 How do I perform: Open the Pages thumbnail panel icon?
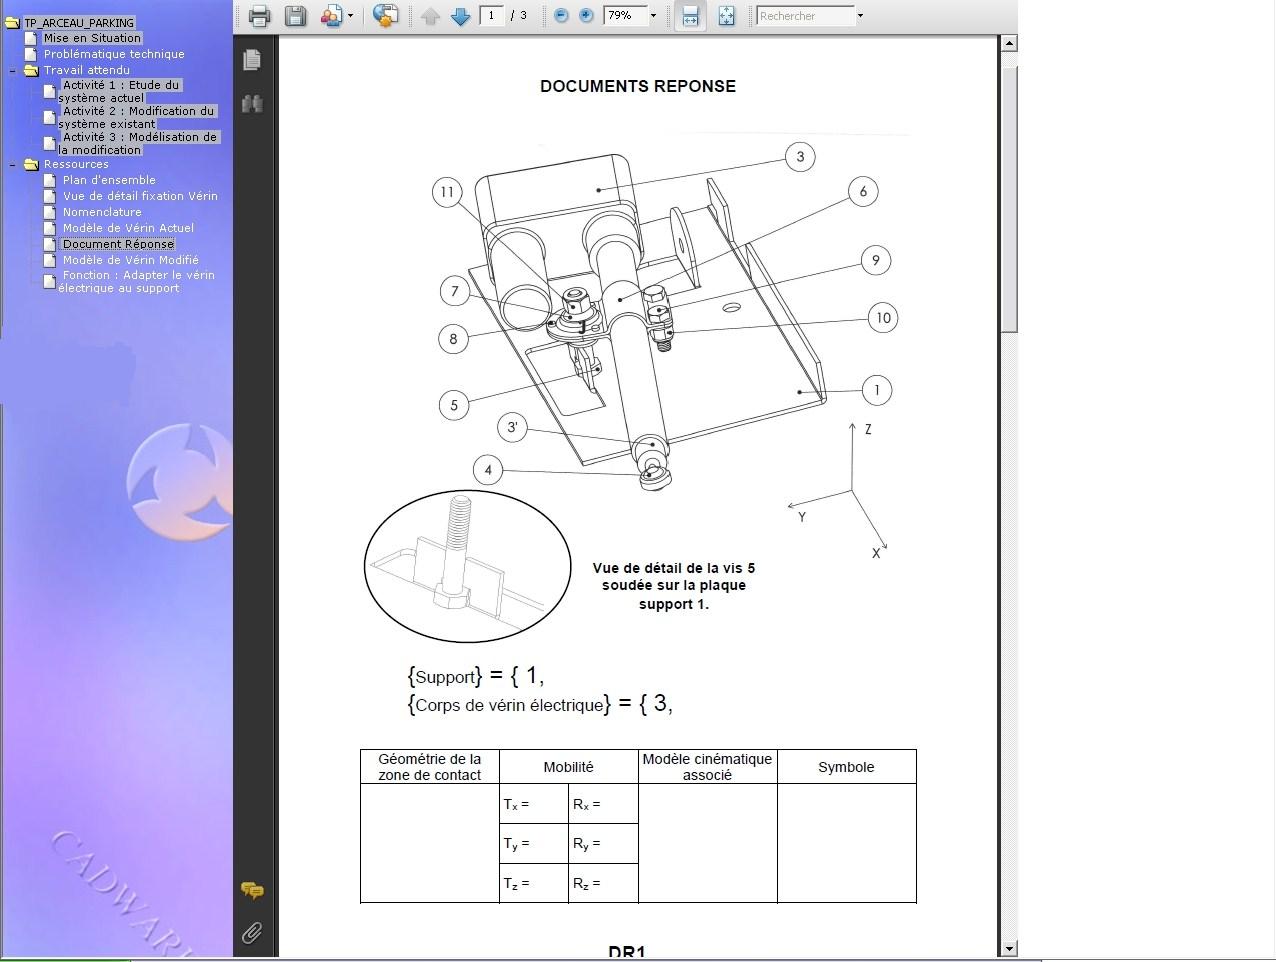tap(252, 60)
